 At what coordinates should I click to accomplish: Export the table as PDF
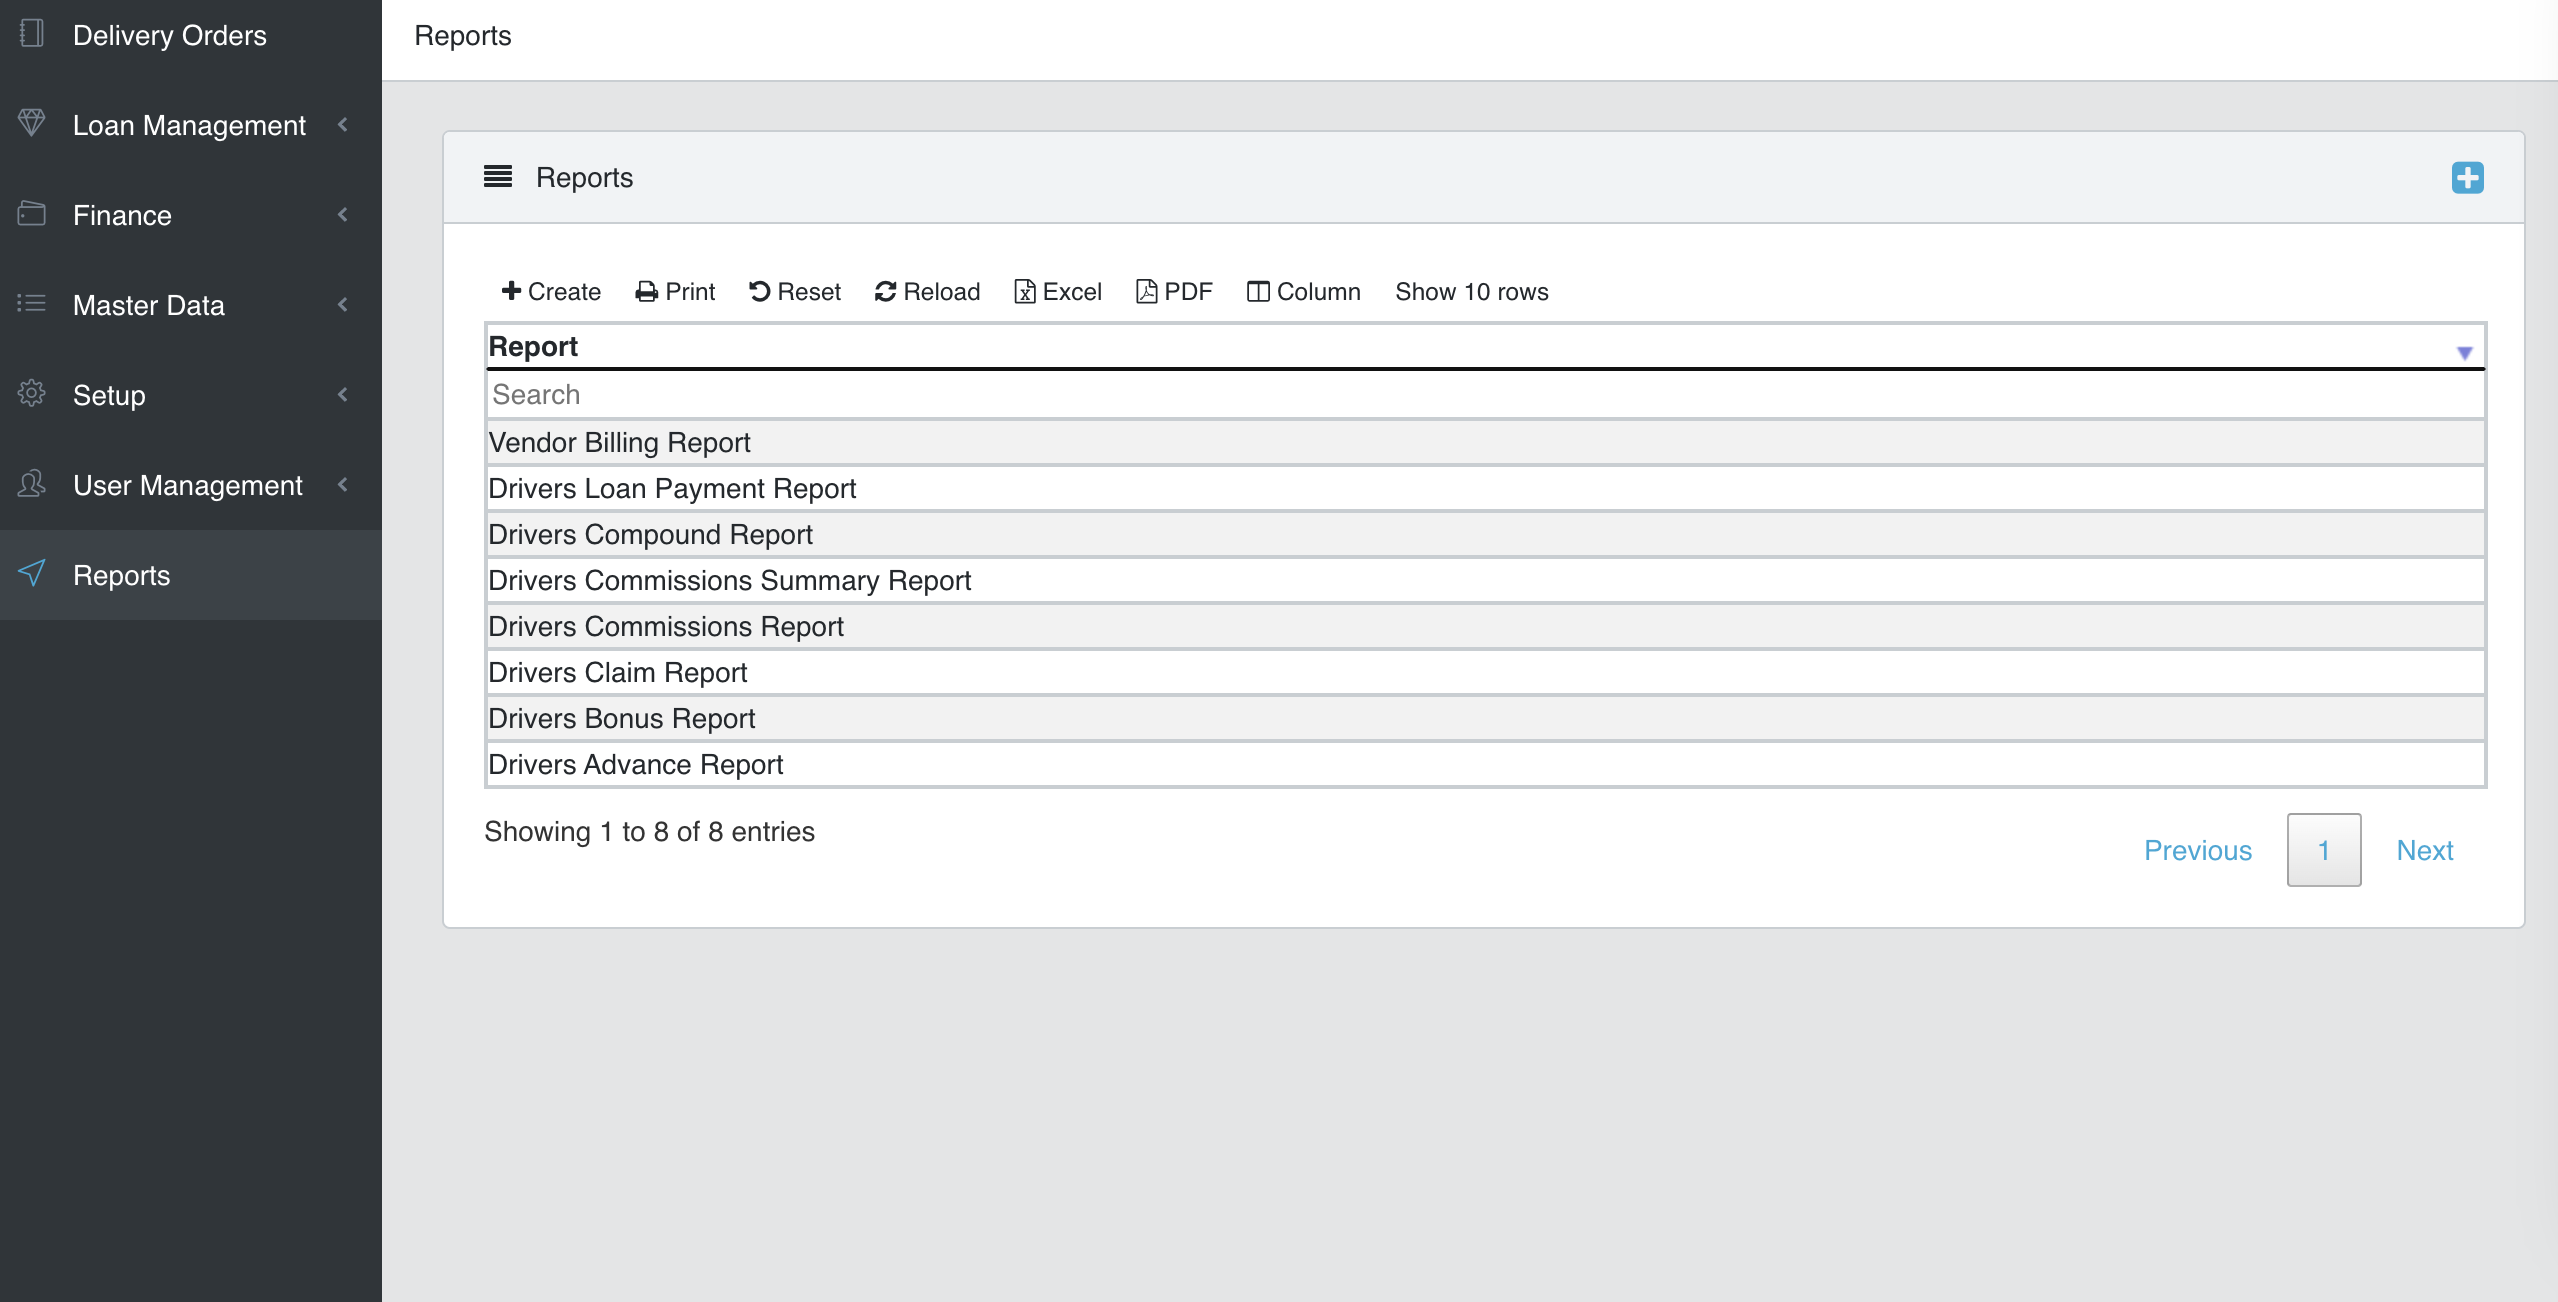point(1175,292)
